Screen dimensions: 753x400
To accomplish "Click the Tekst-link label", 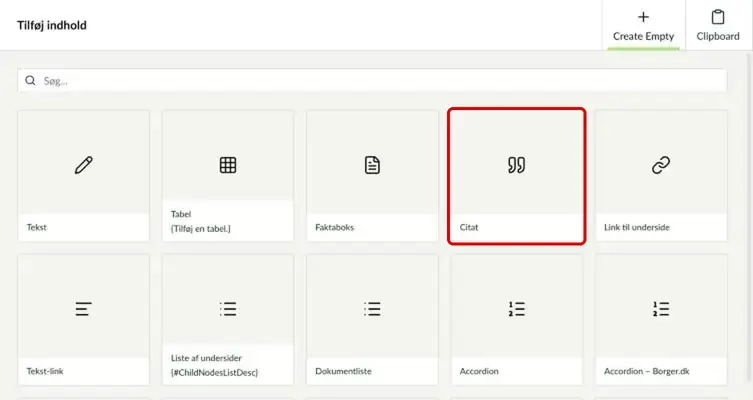I will click(45, 371).
